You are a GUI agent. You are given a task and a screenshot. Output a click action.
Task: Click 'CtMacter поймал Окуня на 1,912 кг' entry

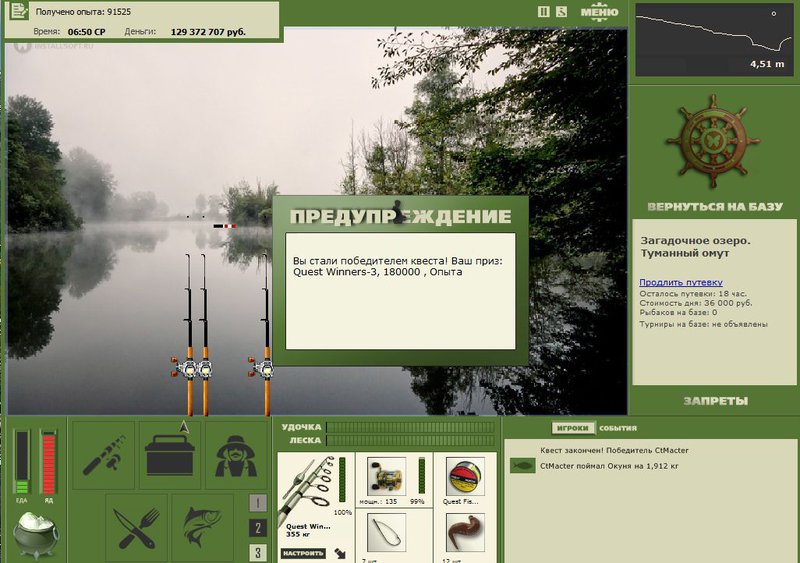click(x=609, y=466)
